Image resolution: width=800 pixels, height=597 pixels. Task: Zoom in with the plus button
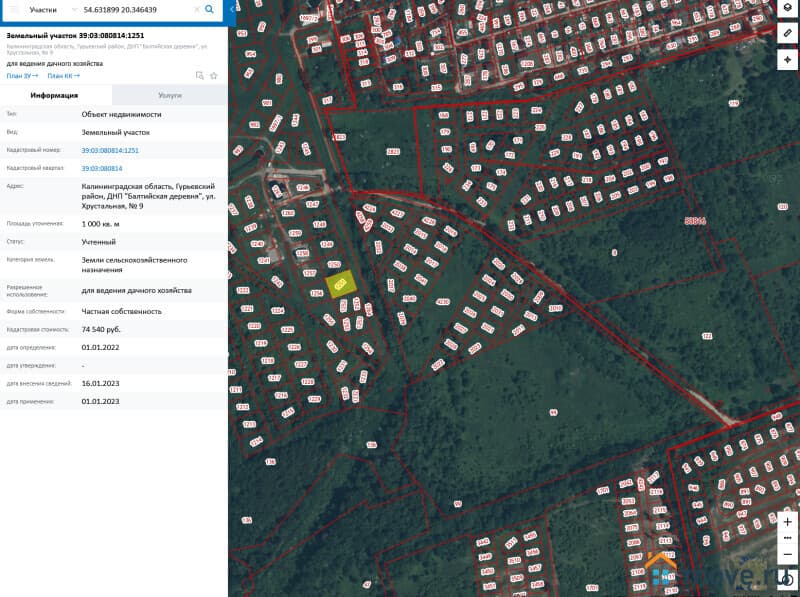[788, 522]
